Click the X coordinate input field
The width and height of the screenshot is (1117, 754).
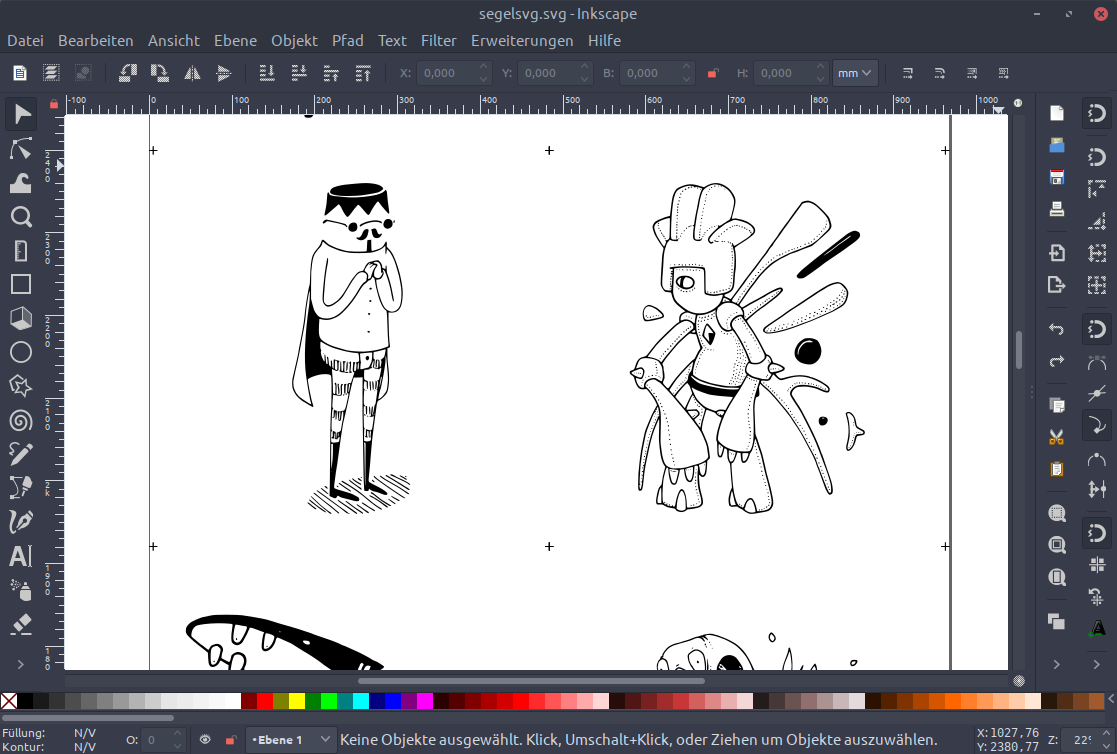tap(446, 73)
